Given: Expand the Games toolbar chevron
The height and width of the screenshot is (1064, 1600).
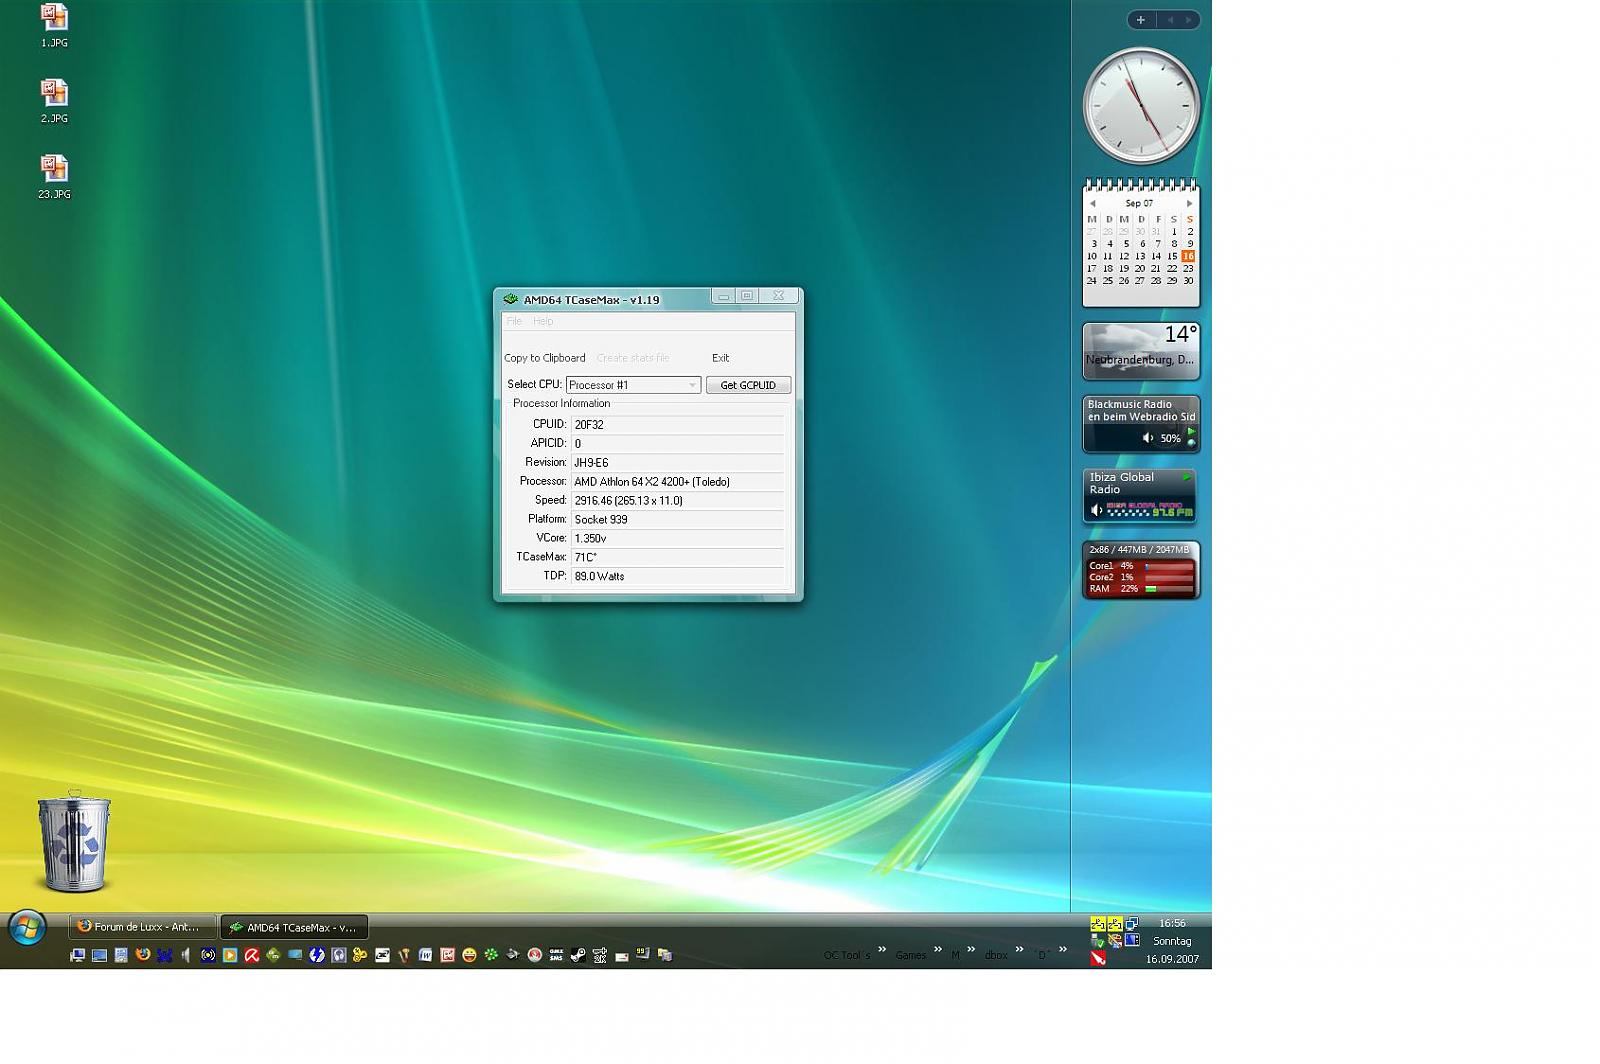Looking at the screenshot, I should point(938,949).
